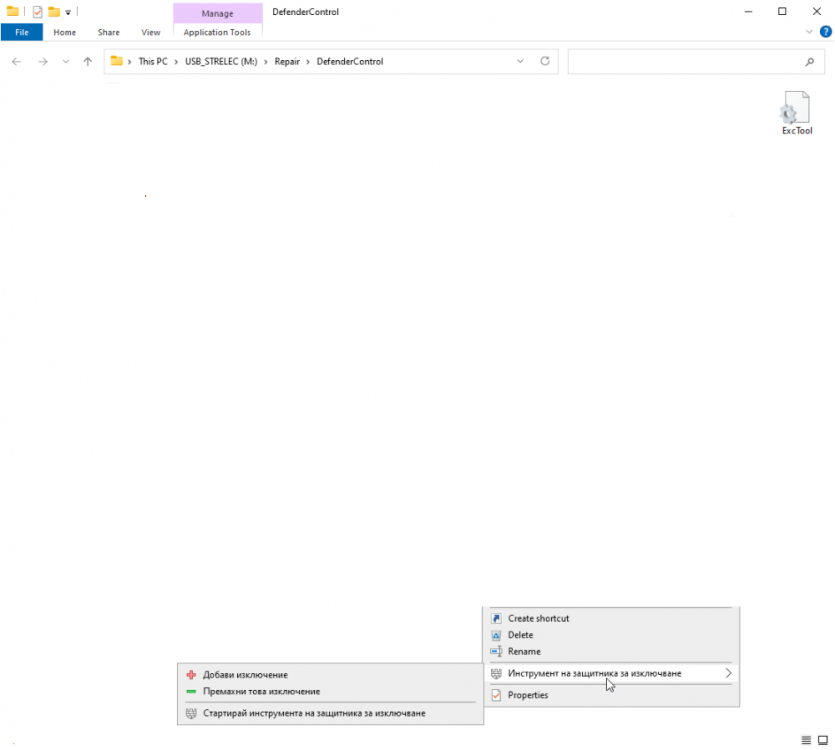Select Rename in the context menu
Viewport: 835px width, 750px height.
(x=611, y=651)
